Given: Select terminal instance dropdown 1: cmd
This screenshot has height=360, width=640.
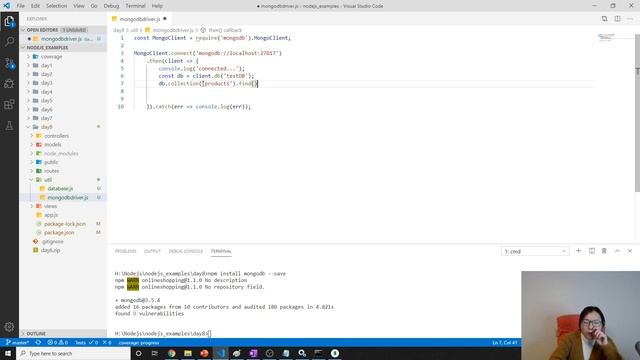Looking at the screenshot, I should point(535,251).
